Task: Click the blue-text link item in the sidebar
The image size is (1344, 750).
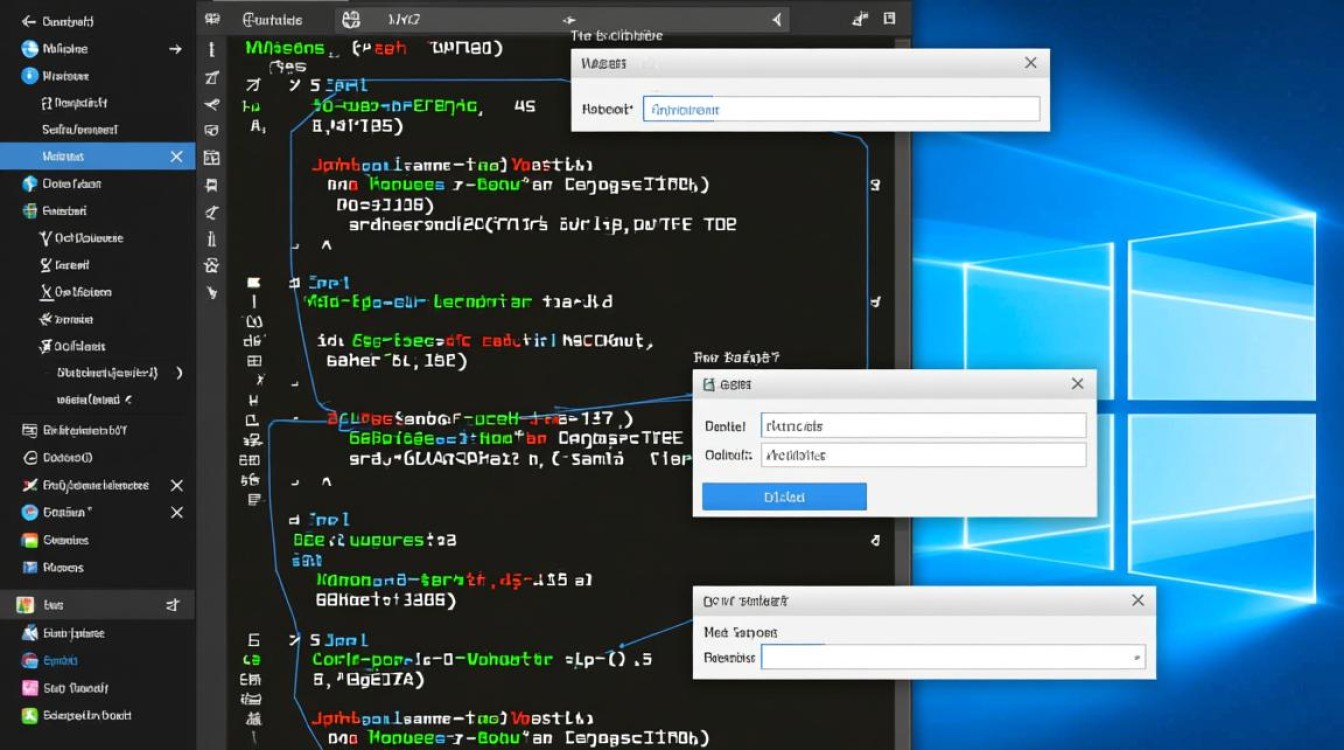Action: coord(60,660)
